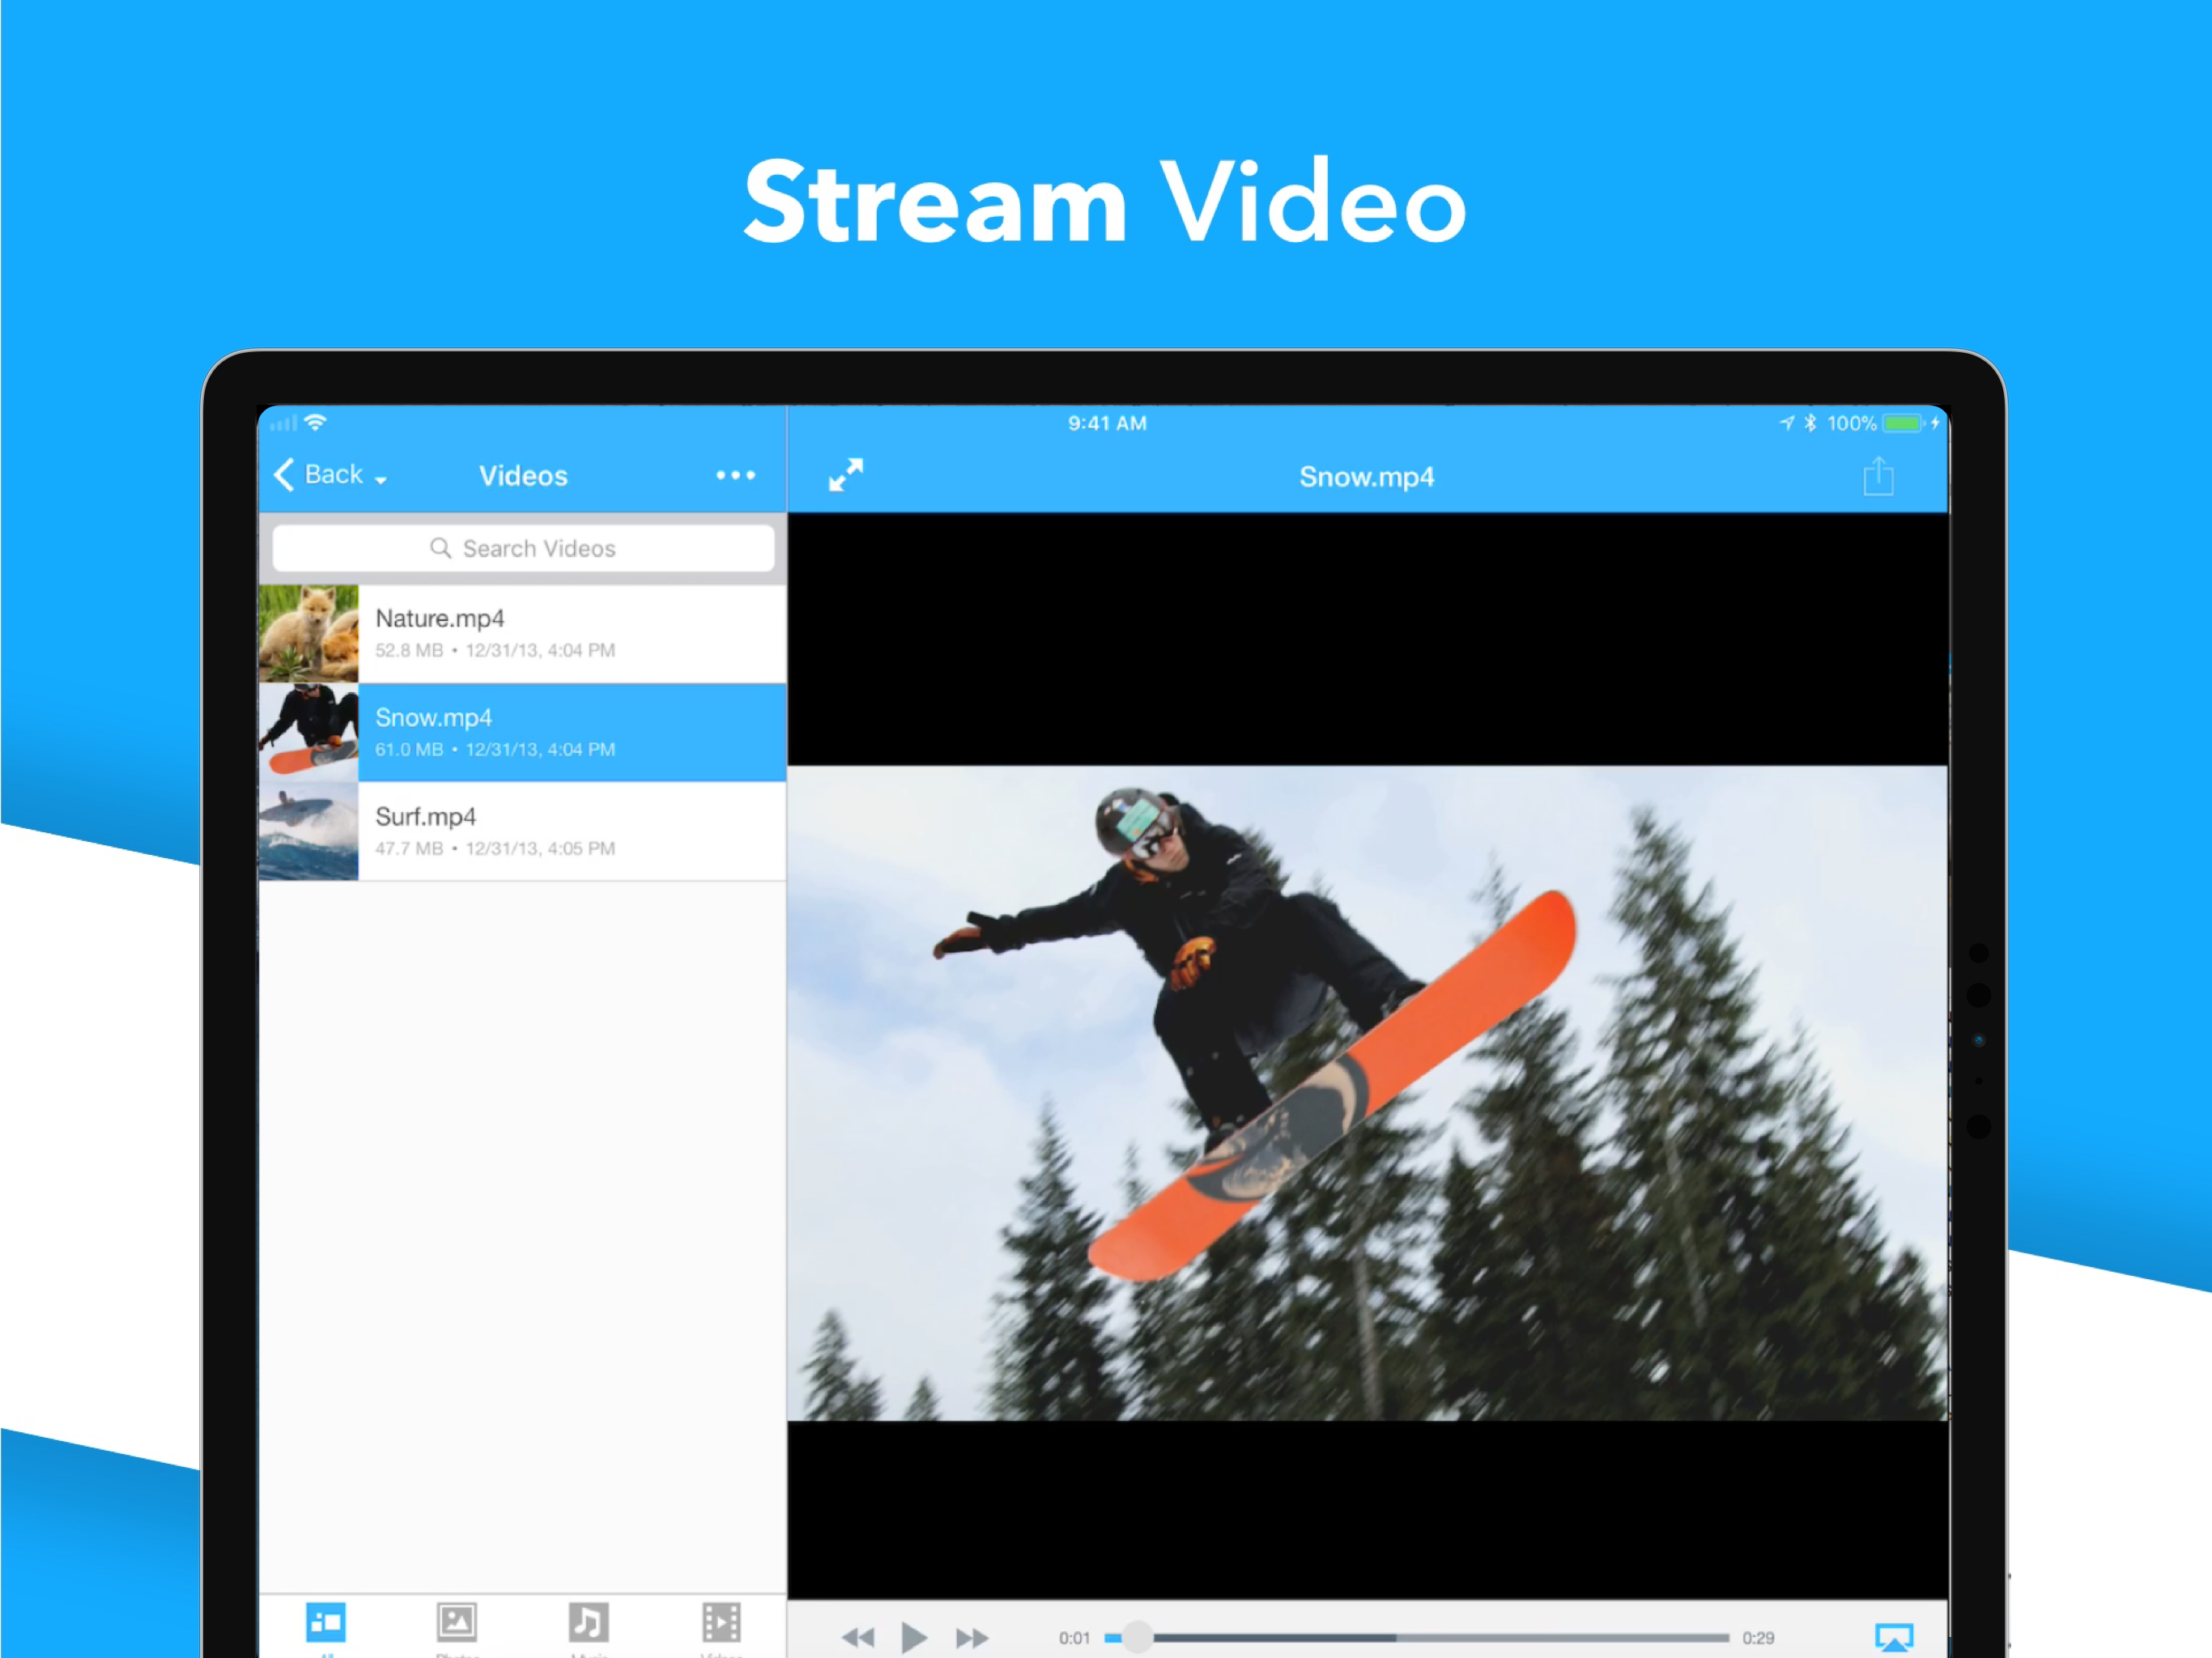This screenshot has height=1658, width=2212.
Task: Open Nature.mp4 from the list
Action: pyautogui.click(x=570, y=633)
